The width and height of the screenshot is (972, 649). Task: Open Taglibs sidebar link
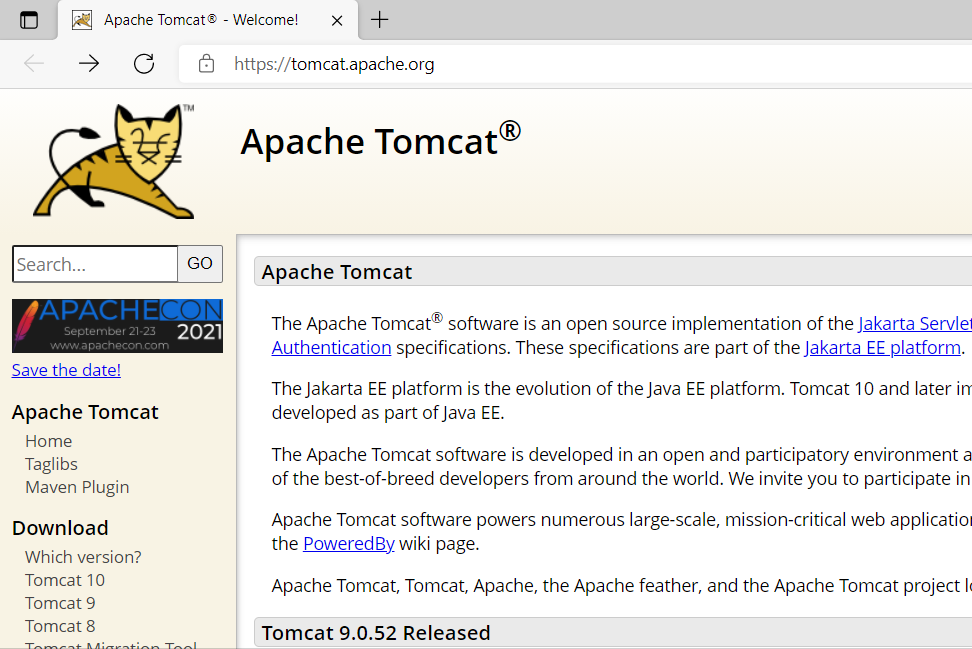(x=51, y=464)
